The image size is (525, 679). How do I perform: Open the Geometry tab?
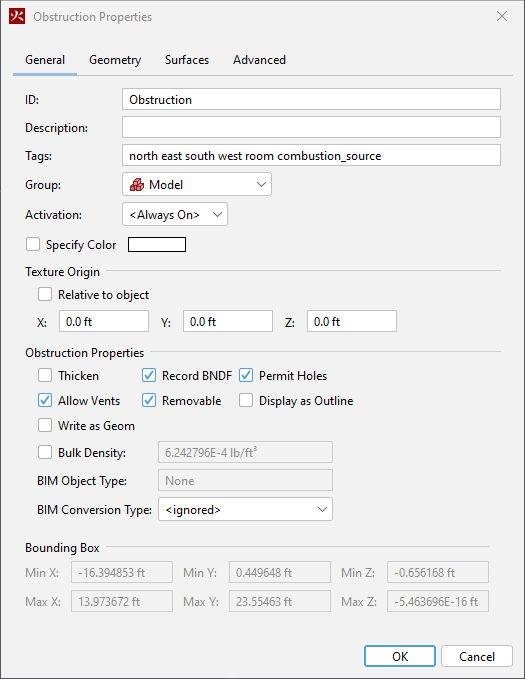tap(115, 60)
